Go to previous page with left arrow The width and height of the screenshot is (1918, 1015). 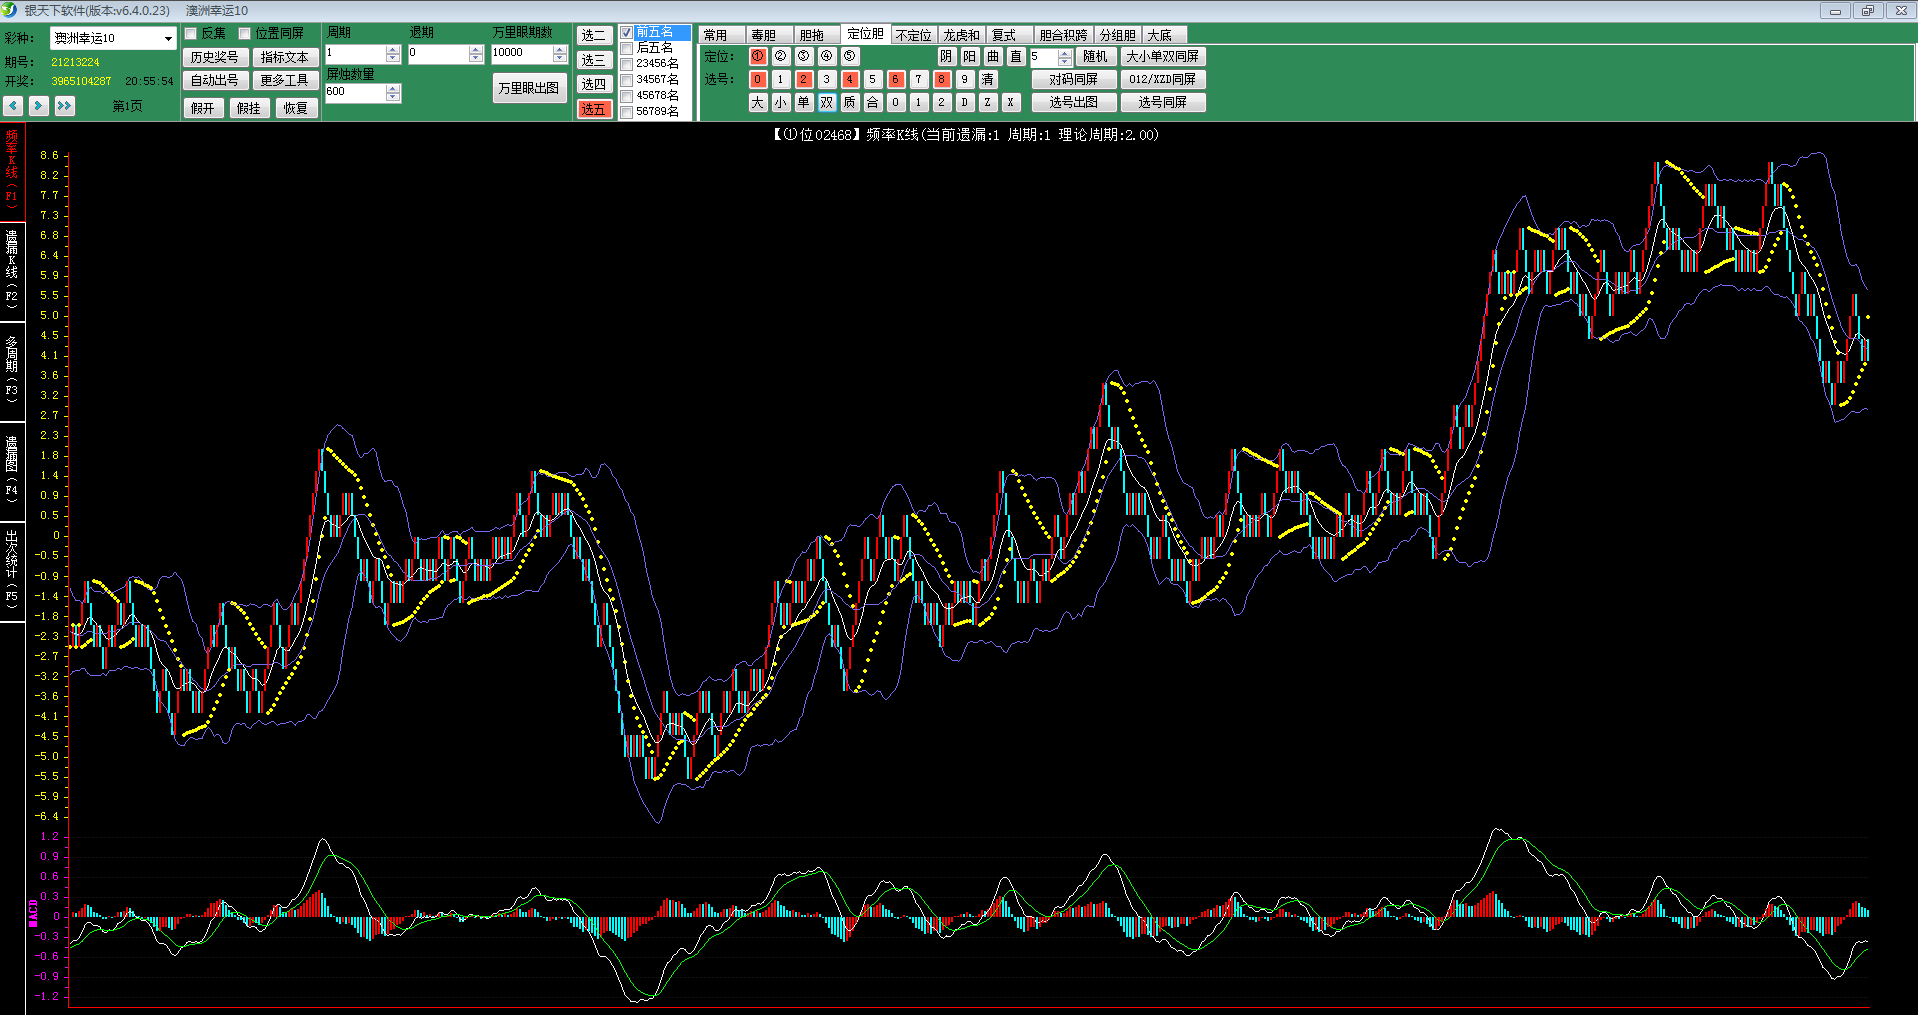[13, 105]
